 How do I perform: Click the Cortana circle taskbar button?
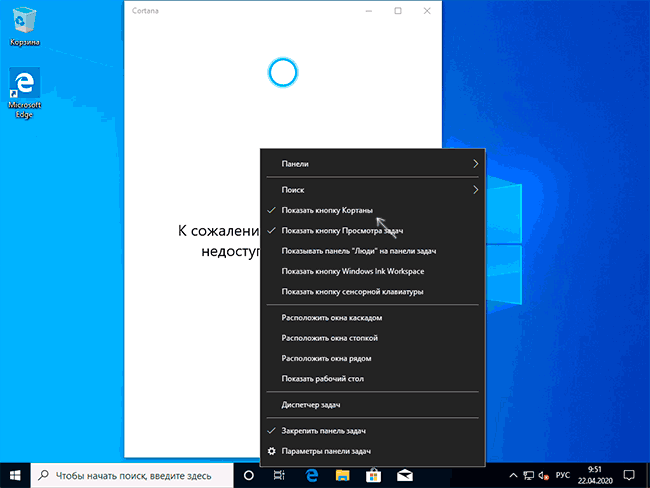click(x=249, y=476)
